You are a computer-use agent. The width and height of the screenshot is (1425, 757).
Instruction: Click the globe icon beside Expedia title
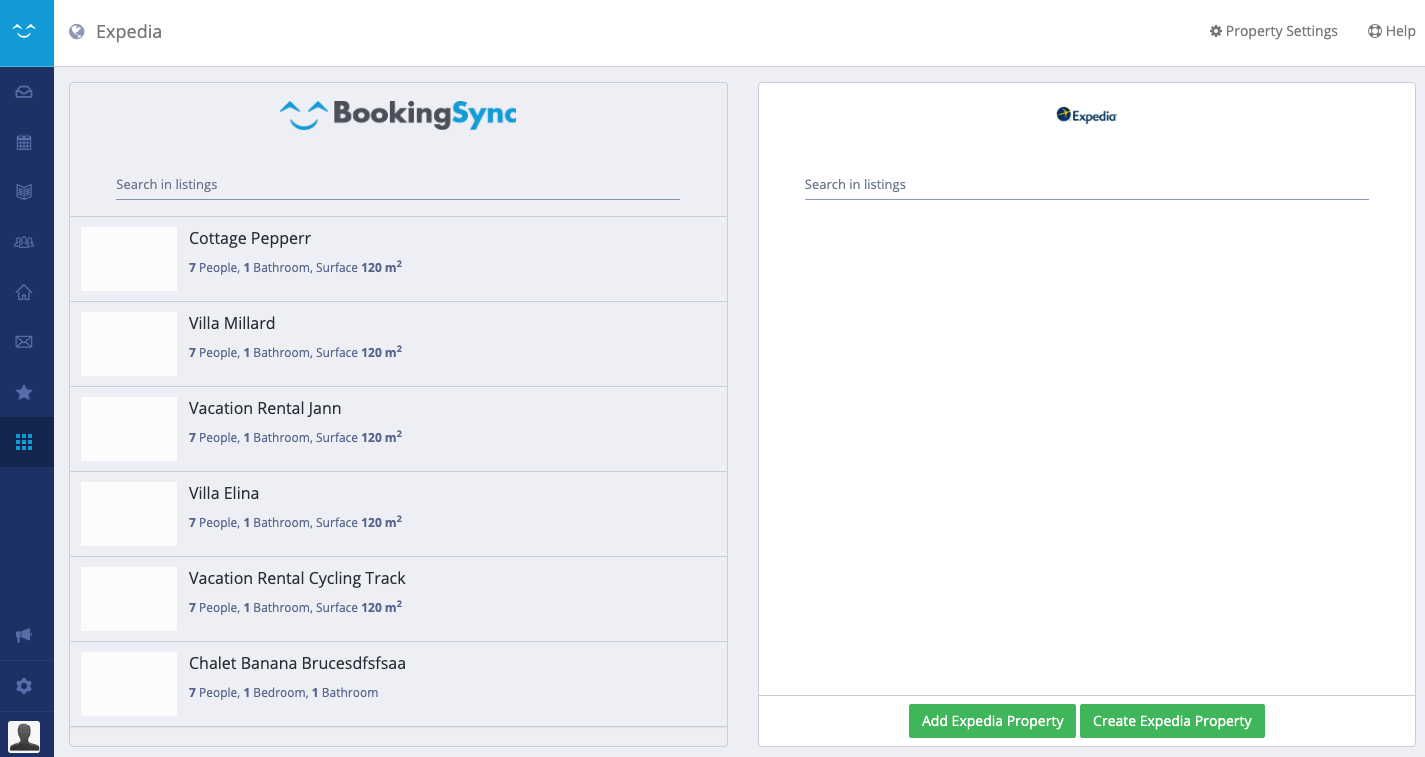click(77, 32)
